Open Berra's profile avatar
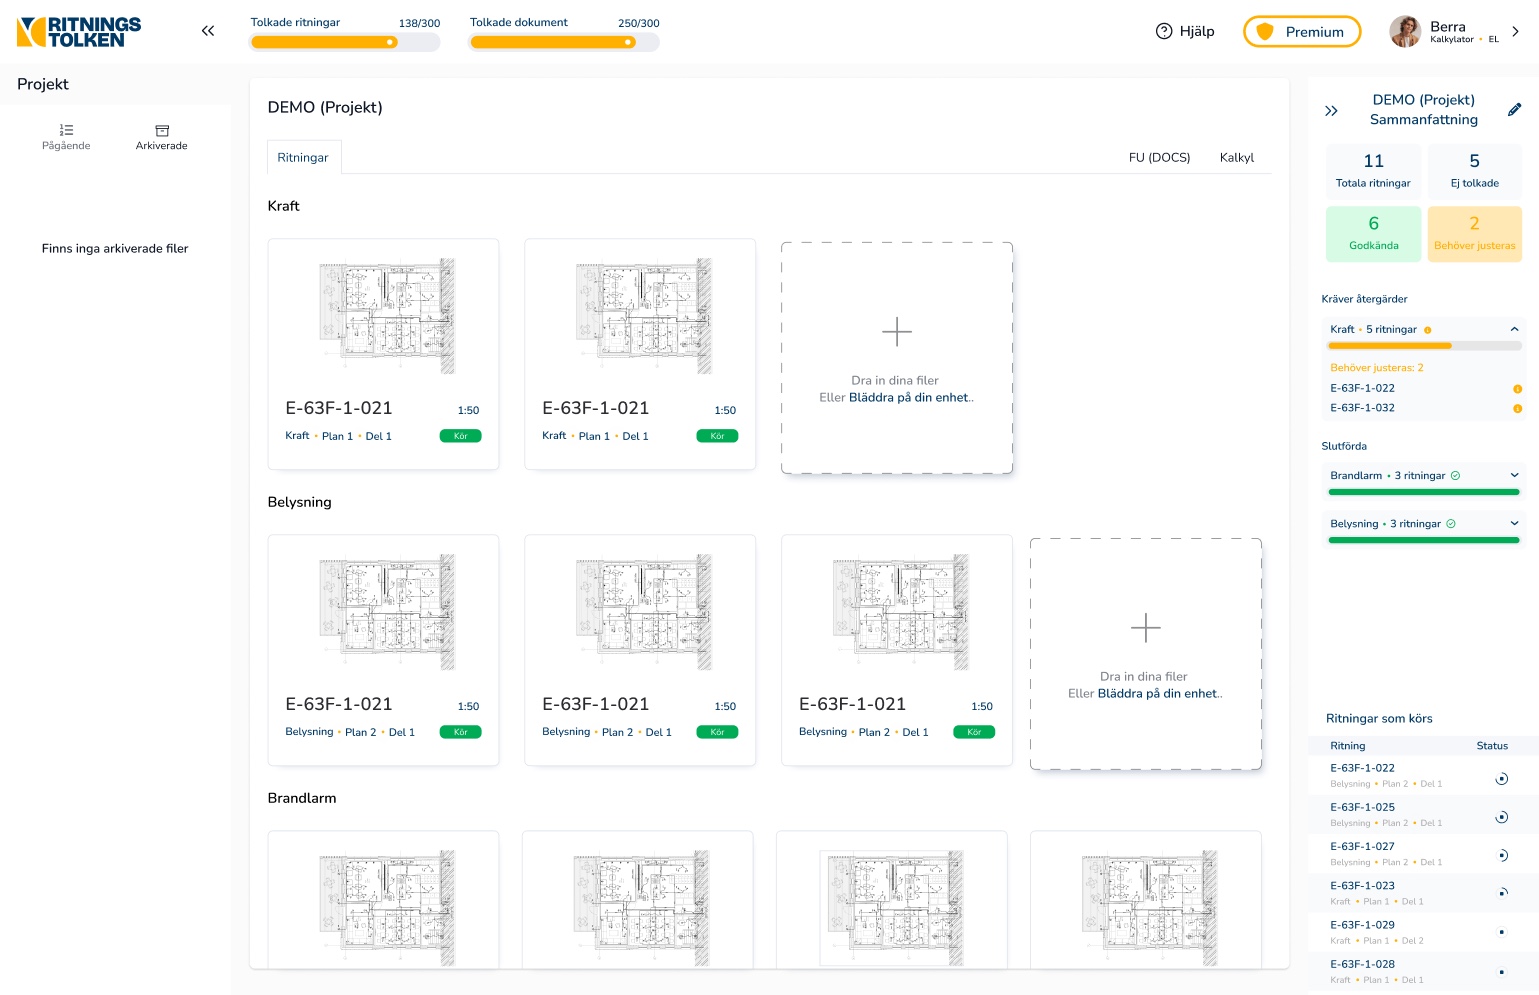The height and width of the screenshot is (995, 1539). click(1405, 32)
